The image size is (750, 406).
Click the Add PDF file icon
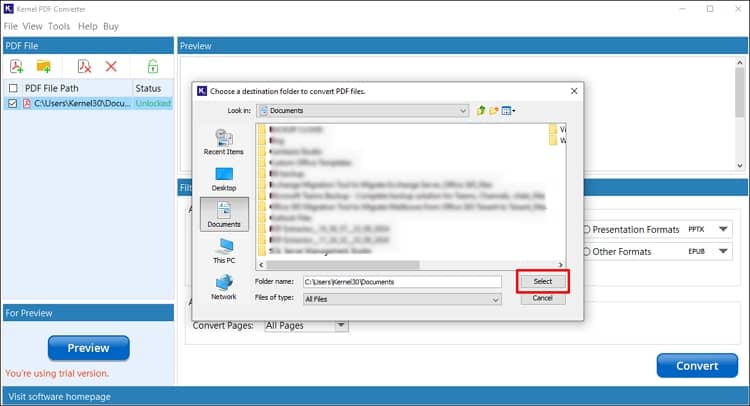(x=16, y=66)
